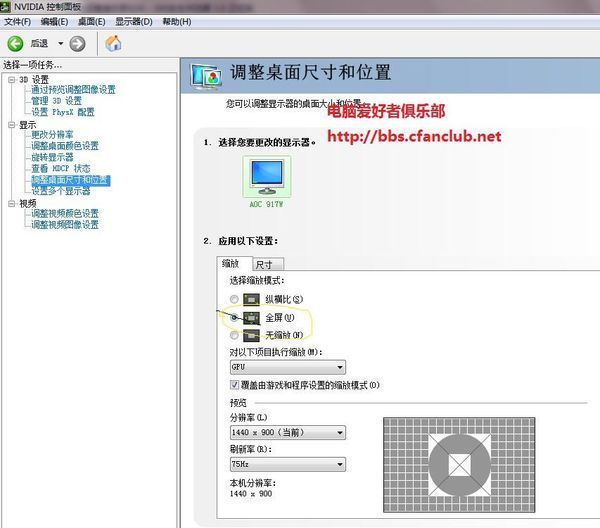Click the grey Forward arrow icon
600x528 pixels.
[x=77, y=44]
